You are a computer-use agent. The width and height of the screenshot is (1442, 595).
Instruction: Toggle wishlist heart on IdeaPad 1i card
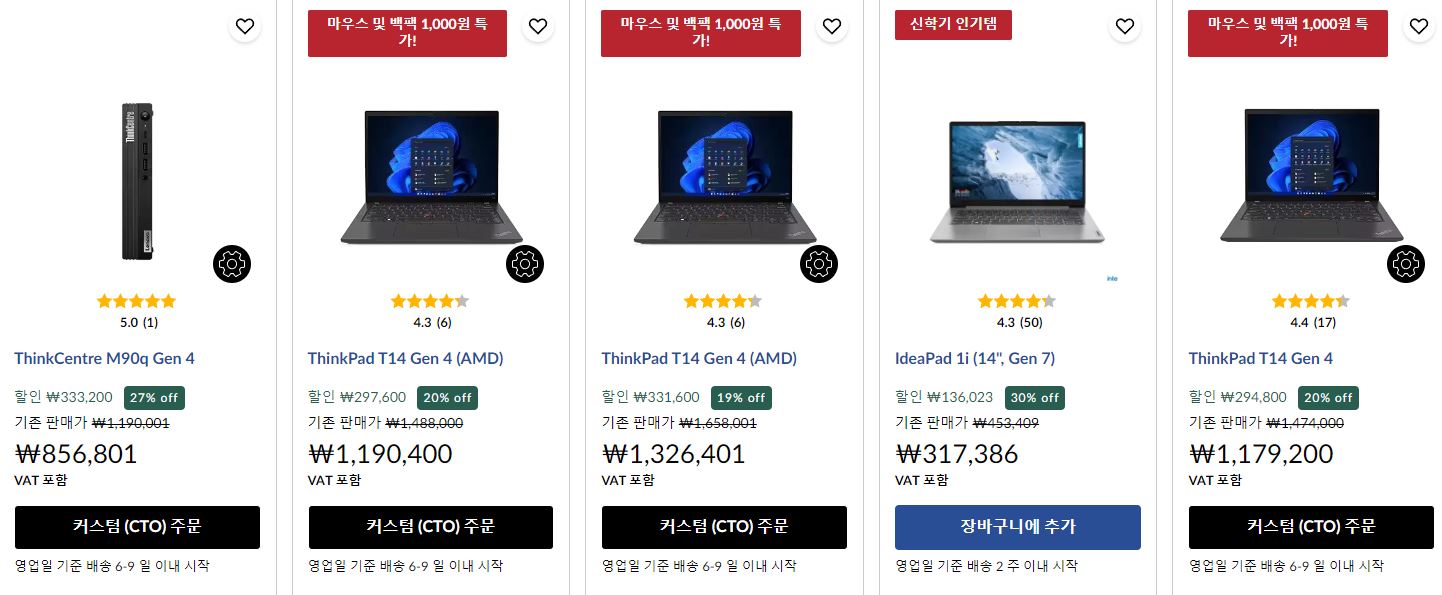(1125, 26)
